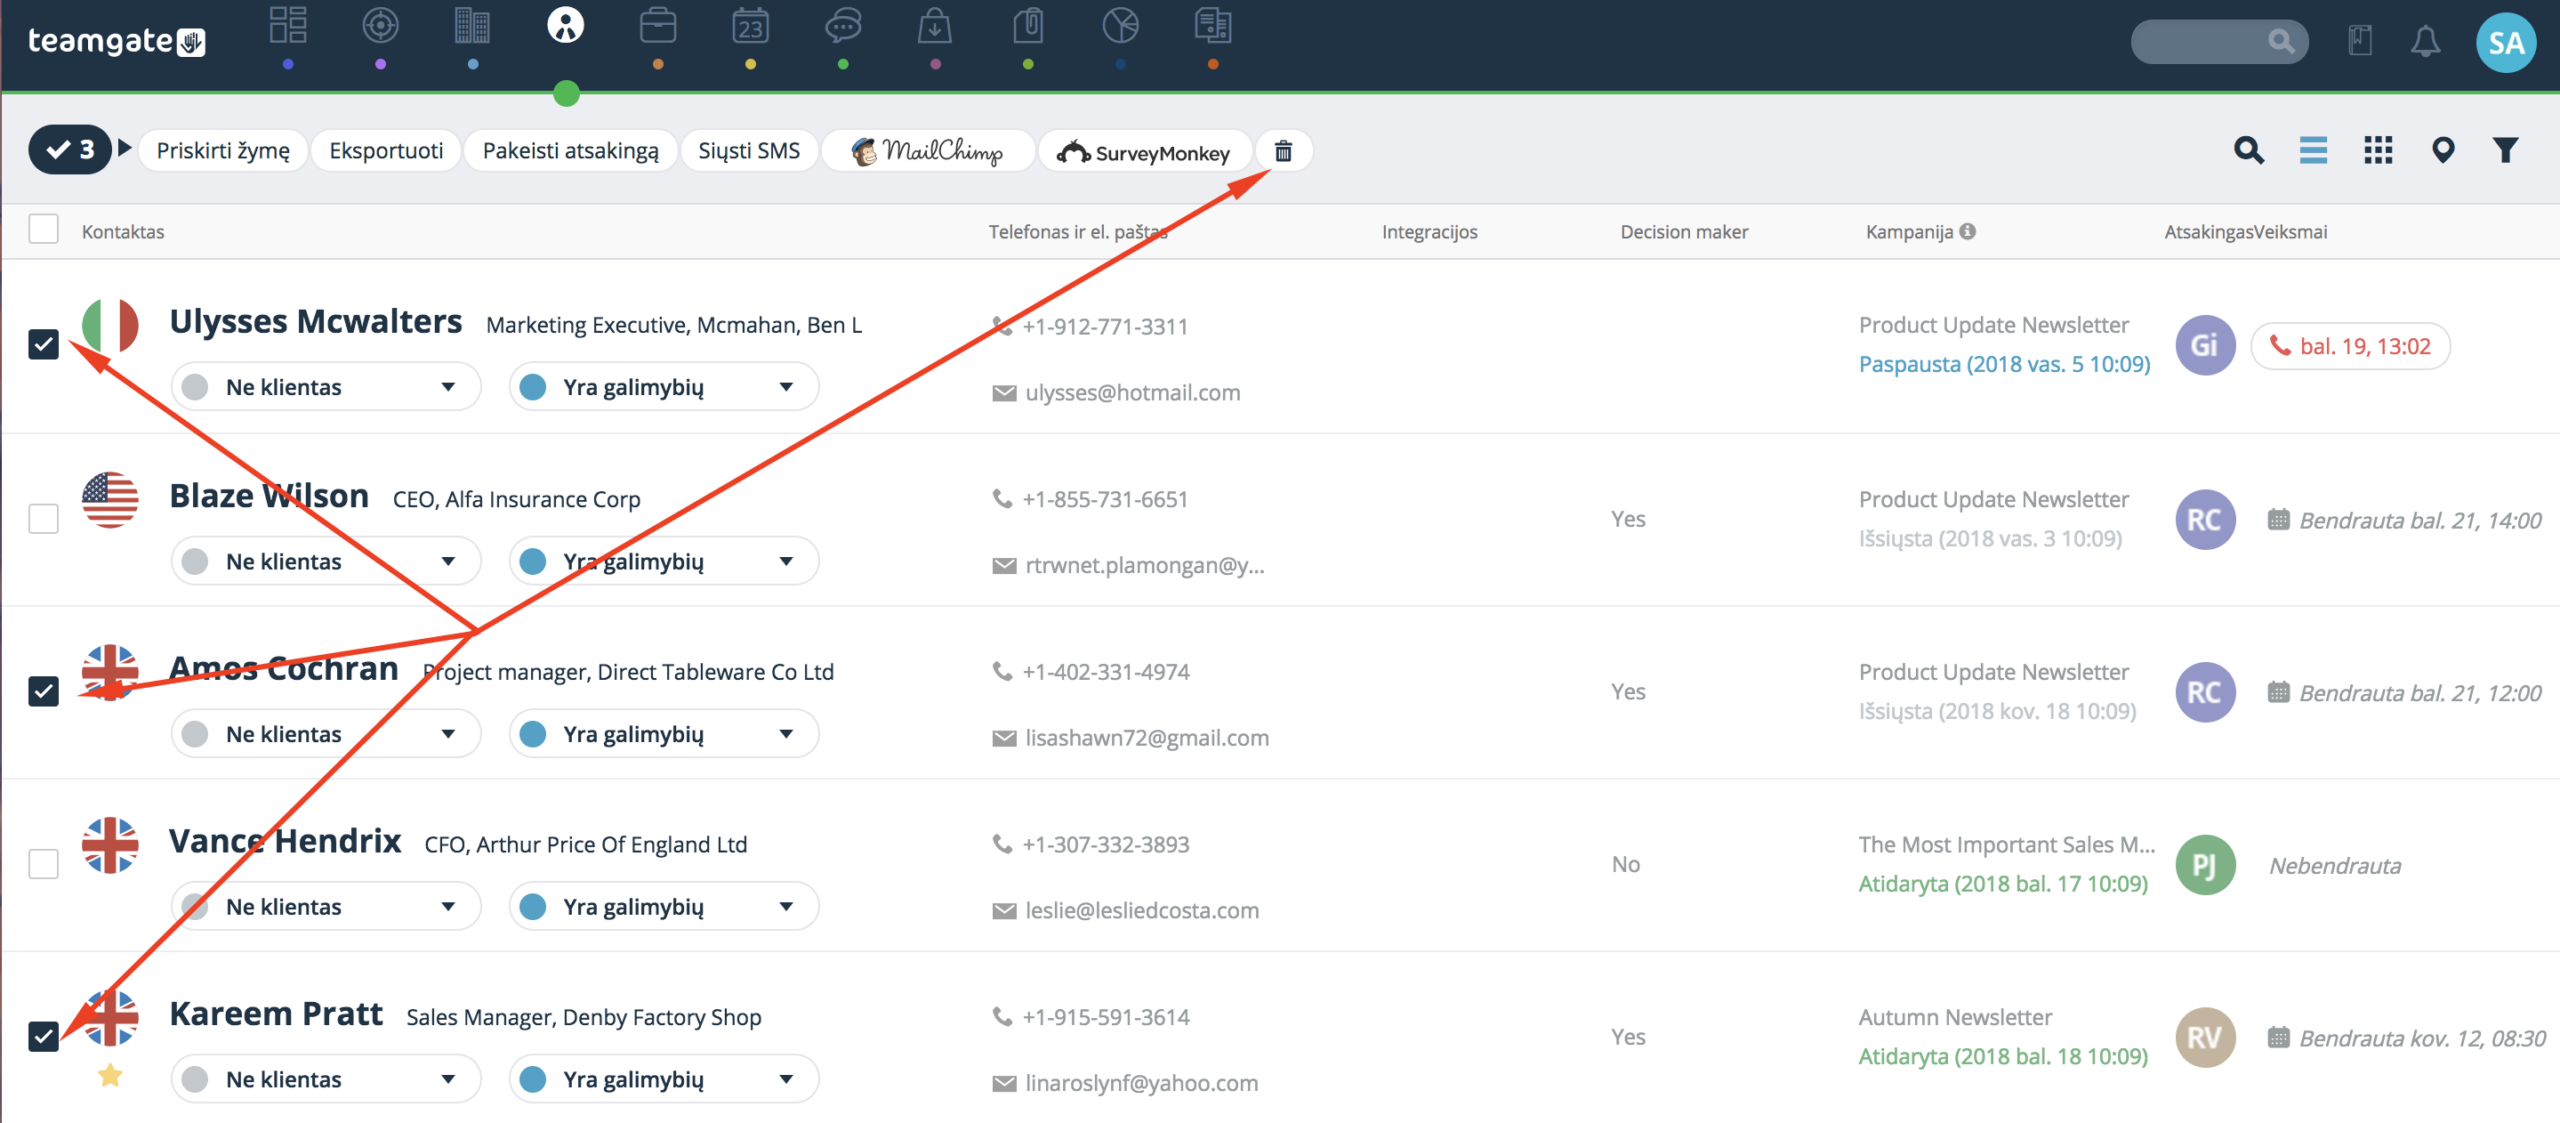Click the top search input field
2560x1123 pixels.
point(2219,42)
